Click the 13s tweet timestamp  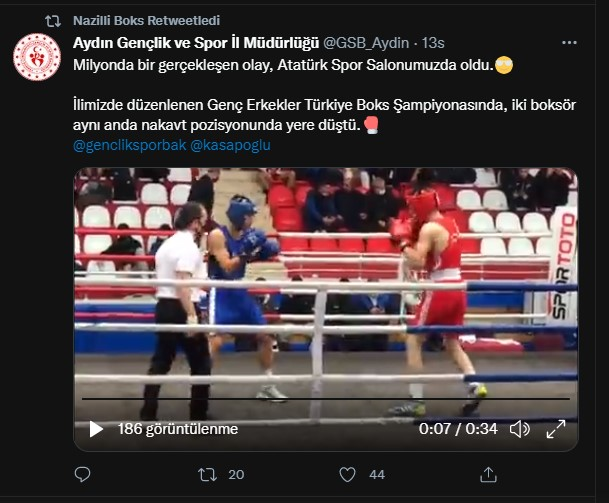(x=434, y=43)
